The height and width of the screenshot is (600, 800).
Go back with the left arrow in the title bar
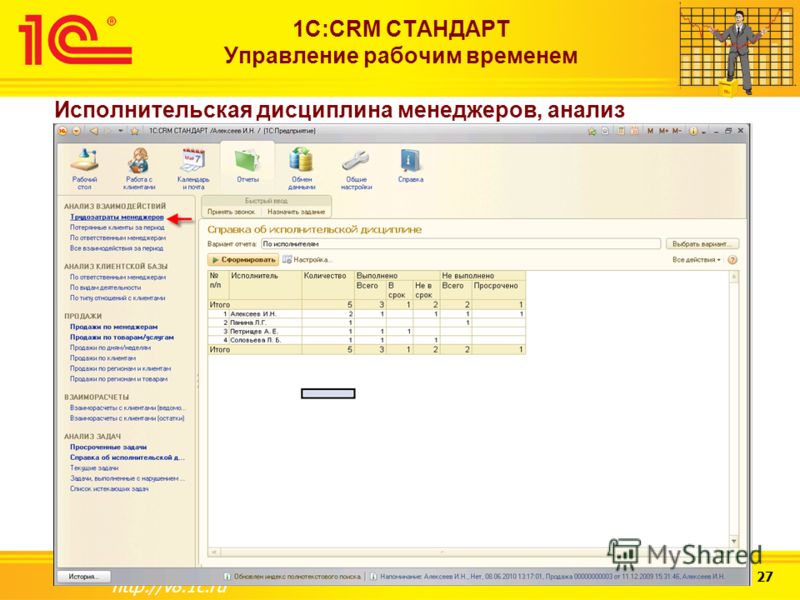pos(94,131)
